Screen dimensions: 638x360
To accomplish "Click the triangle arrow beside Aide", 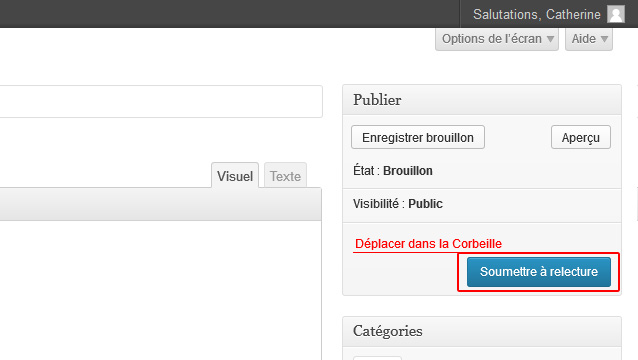I will click(604, 39).
